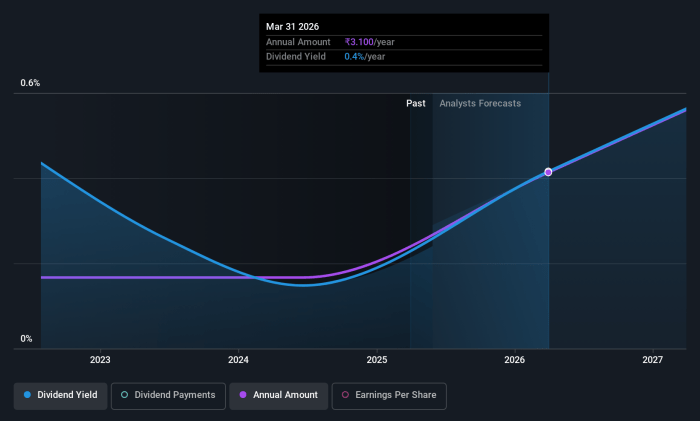Toggle the Dividend Yield series text
The width and height of the screenshot is (700, 421).
click(x=67, y=395)
